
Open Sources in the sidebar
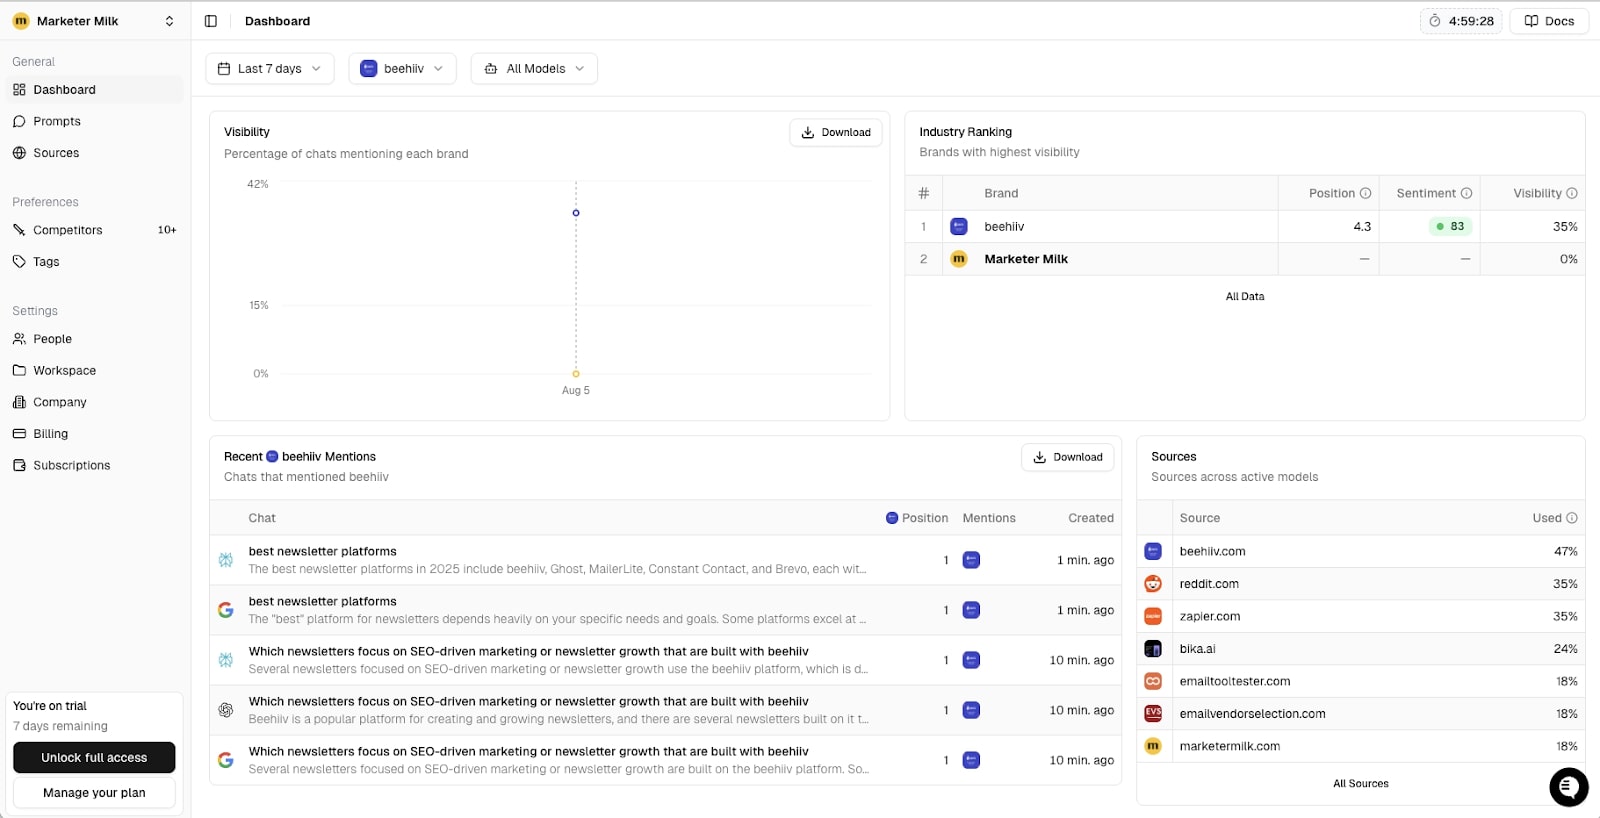coord(94,153)
